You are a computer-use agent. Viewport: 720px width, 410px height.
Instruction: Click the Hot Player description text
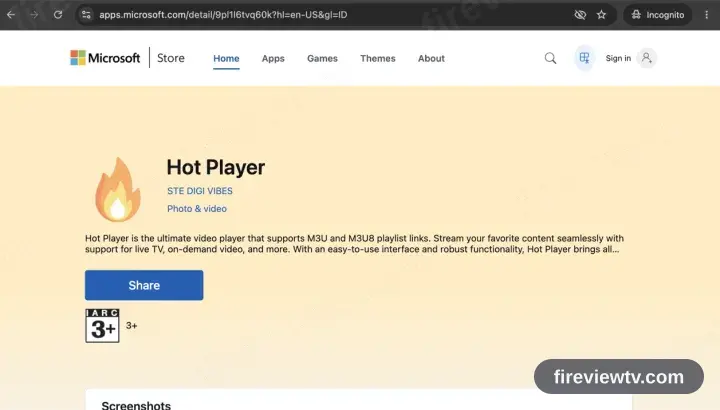point(354,244)
